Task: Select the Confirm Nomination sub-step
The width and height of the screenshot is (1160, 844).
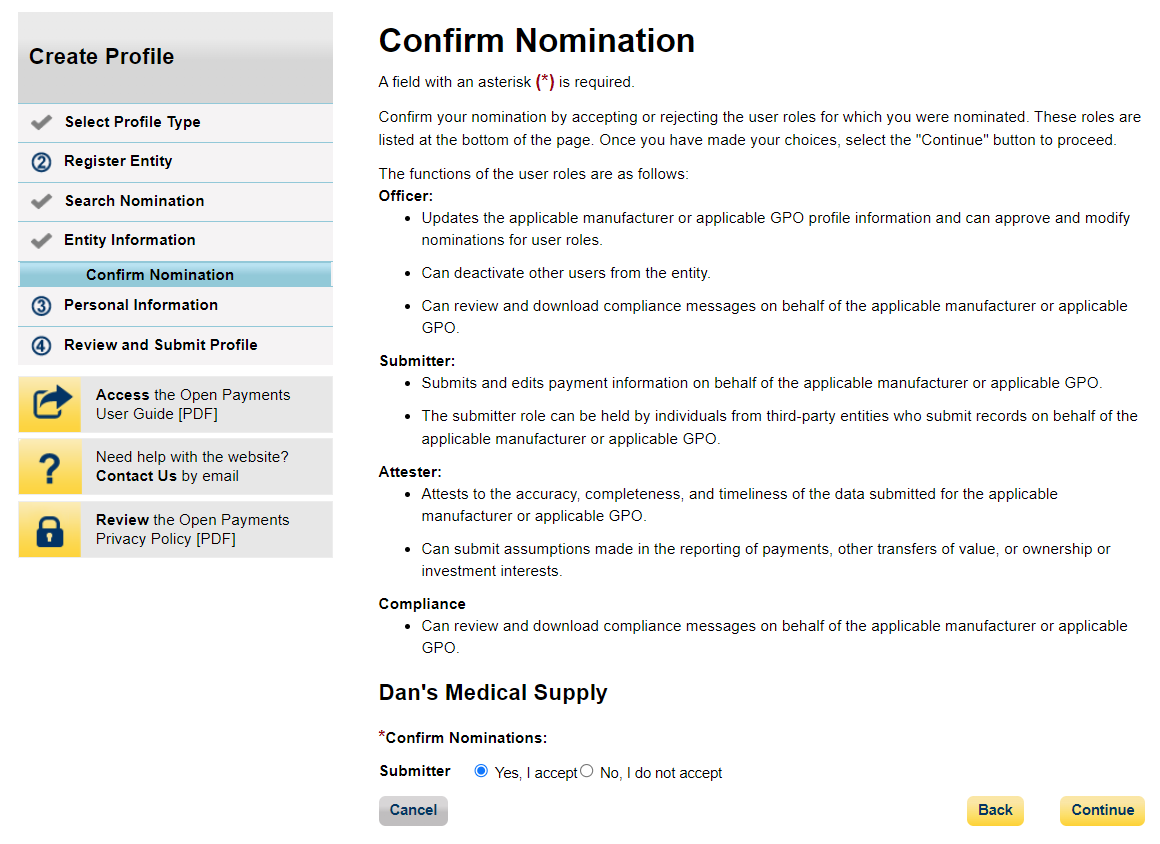Action: click(160, 275)
